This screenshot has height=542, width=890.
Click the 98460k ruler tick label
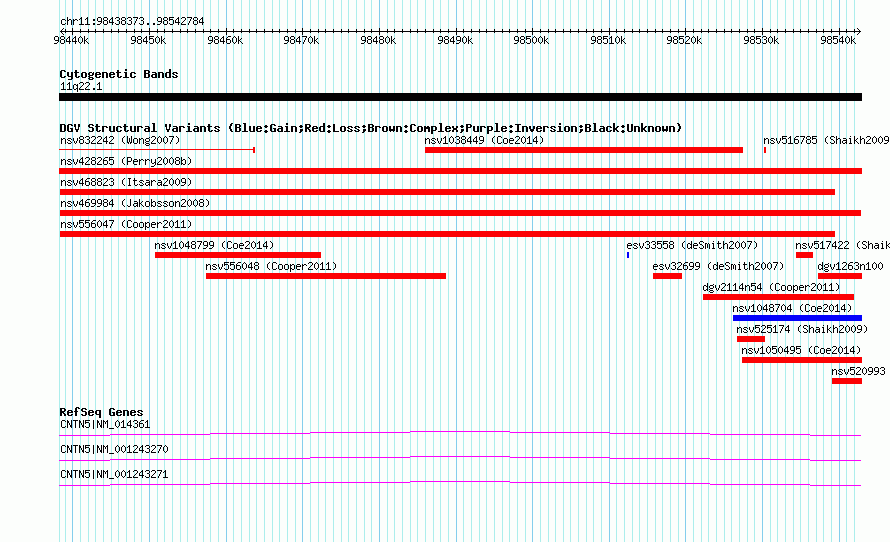pos(225,40)
